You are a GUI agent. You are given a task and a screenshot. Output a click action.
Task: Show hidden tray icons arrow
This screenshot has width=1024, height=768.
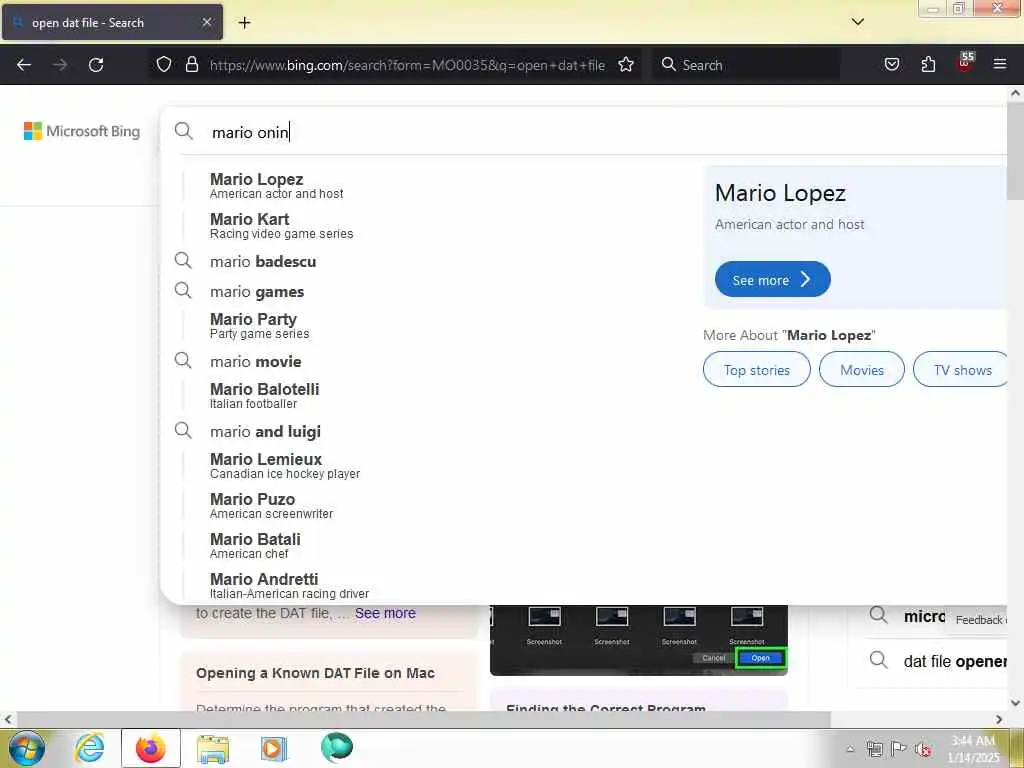(850, 749)
